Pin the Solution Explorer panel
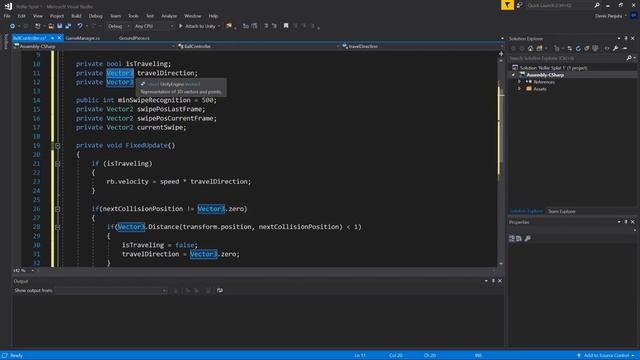The height and width of the screenshot is (360, 640). click(x=626, y=38)
